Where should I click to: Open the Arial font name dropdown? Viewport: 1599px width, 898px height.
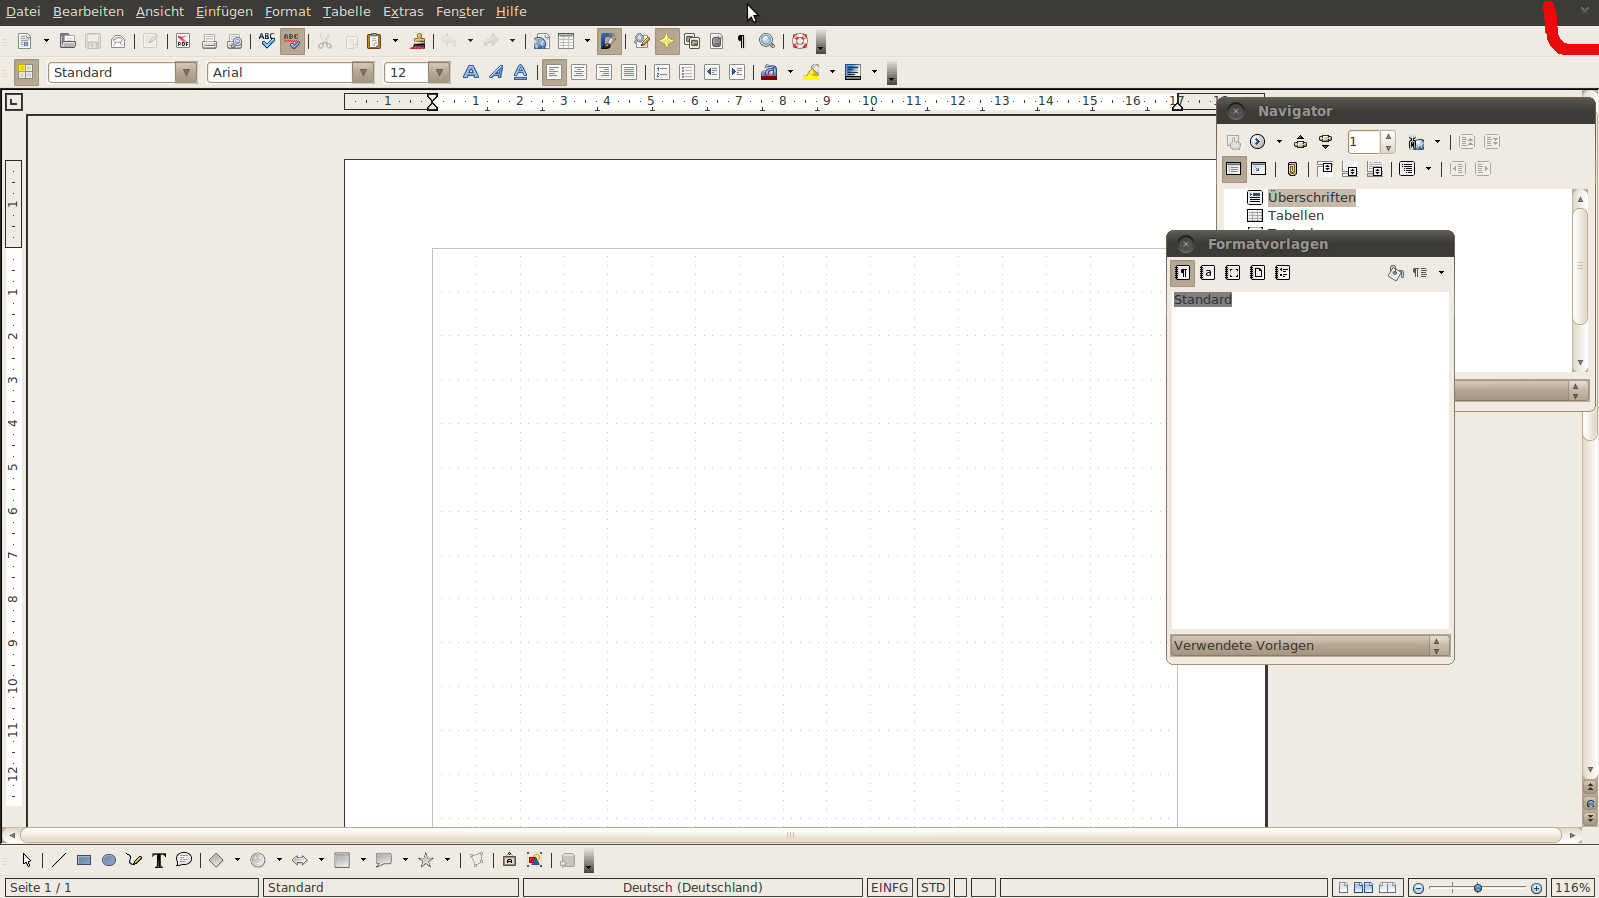pos(363,72)
